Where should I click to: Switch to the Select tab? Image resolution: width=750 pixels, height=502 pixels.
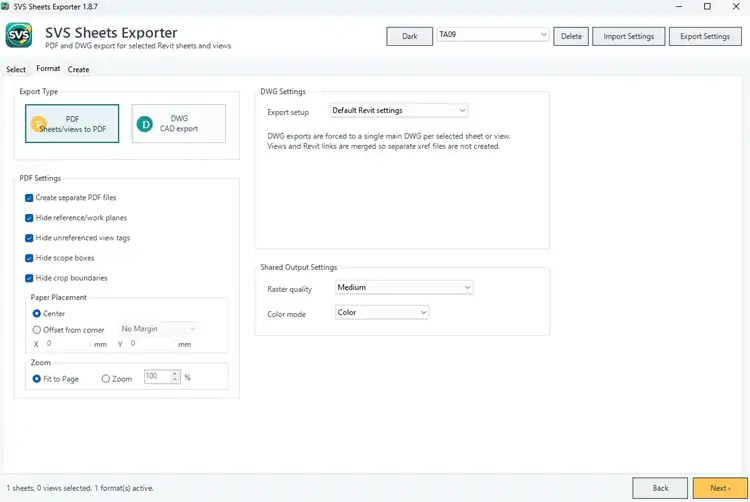click(x=16, y=69)
